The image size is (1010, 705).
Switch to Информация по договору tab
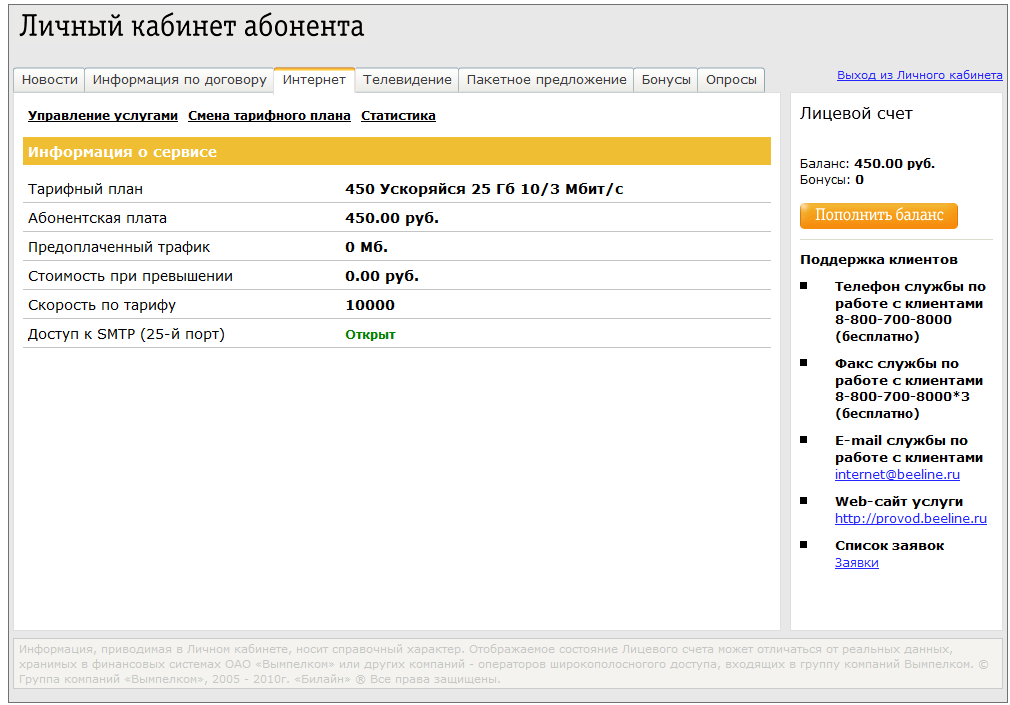click(x=180, y=80)
